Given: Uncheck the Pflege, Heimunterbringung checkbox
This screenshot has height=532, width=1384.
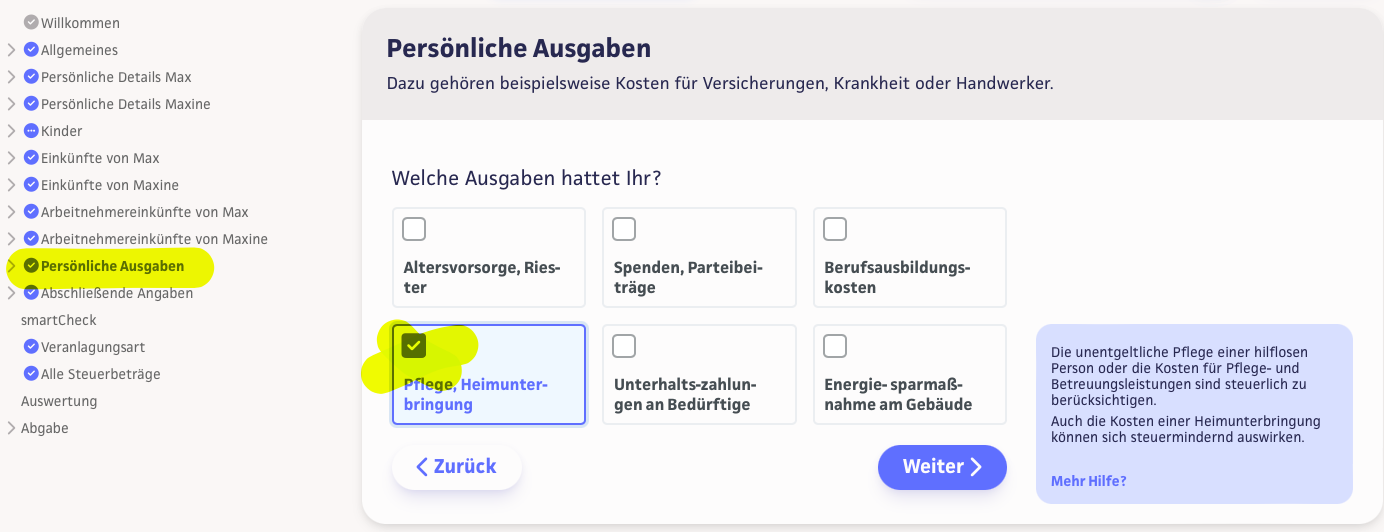Looking at the screenshot, I should pyautogui.click(x=414, y=346).
